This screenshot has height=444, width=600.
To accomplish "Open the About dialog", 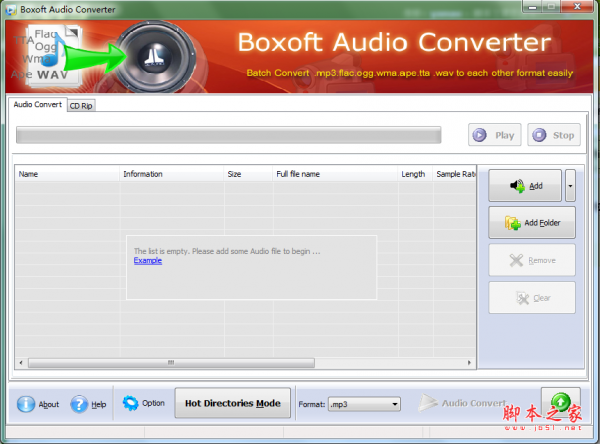I will coord(38,404).
